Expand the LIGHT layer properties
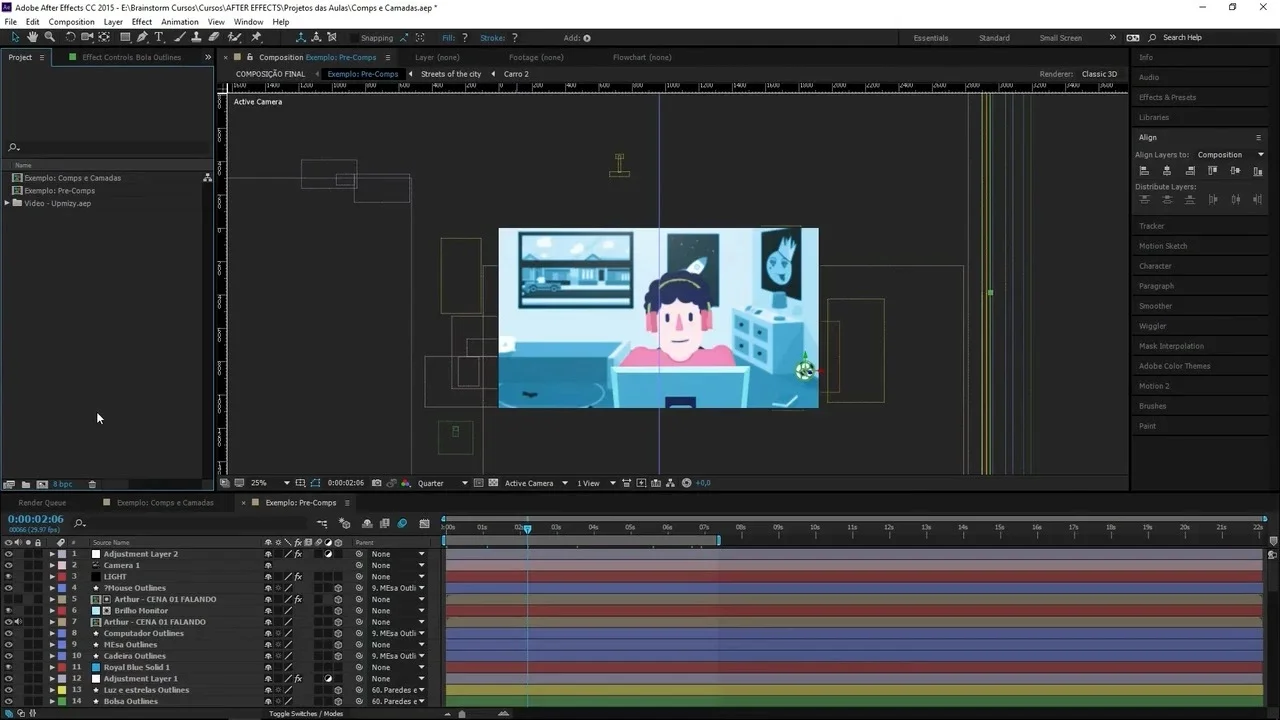This screenshot has width=1280, height=720. (52, 577)
